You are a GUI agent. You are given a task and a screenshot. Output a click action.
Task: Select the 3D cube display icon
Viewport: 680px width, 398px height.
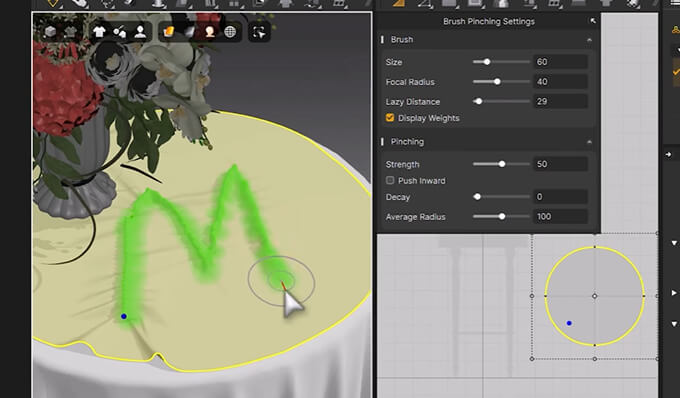[50, 32]
